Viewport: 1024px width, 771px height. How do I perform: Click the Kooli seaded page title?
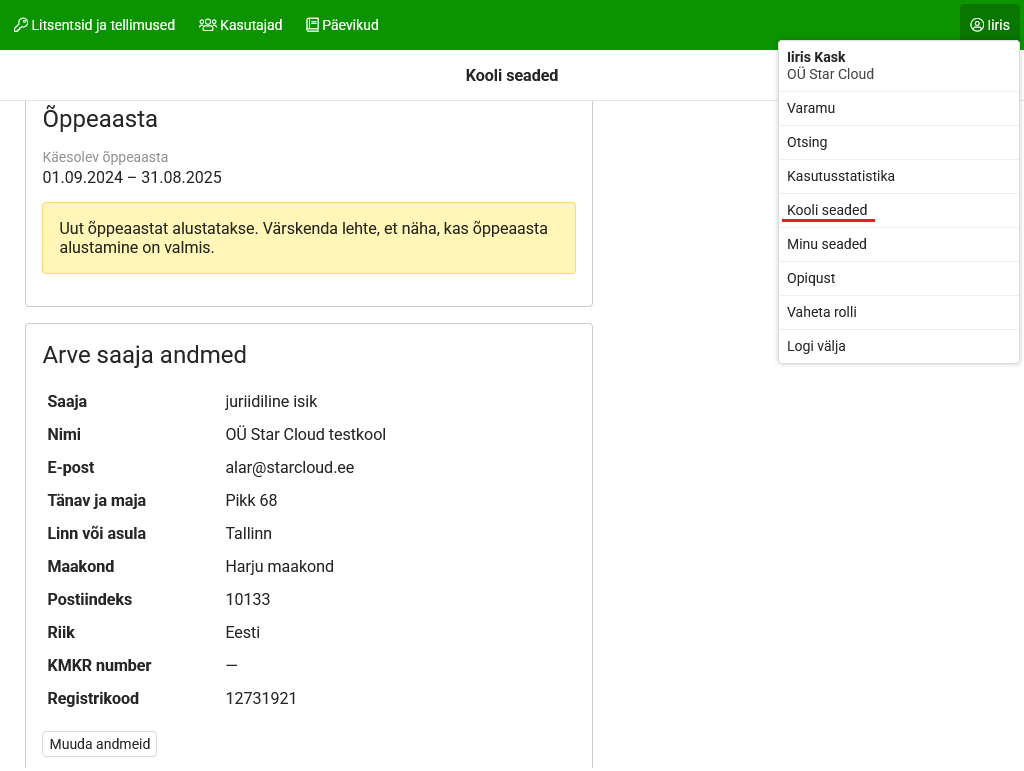(512, 76)
